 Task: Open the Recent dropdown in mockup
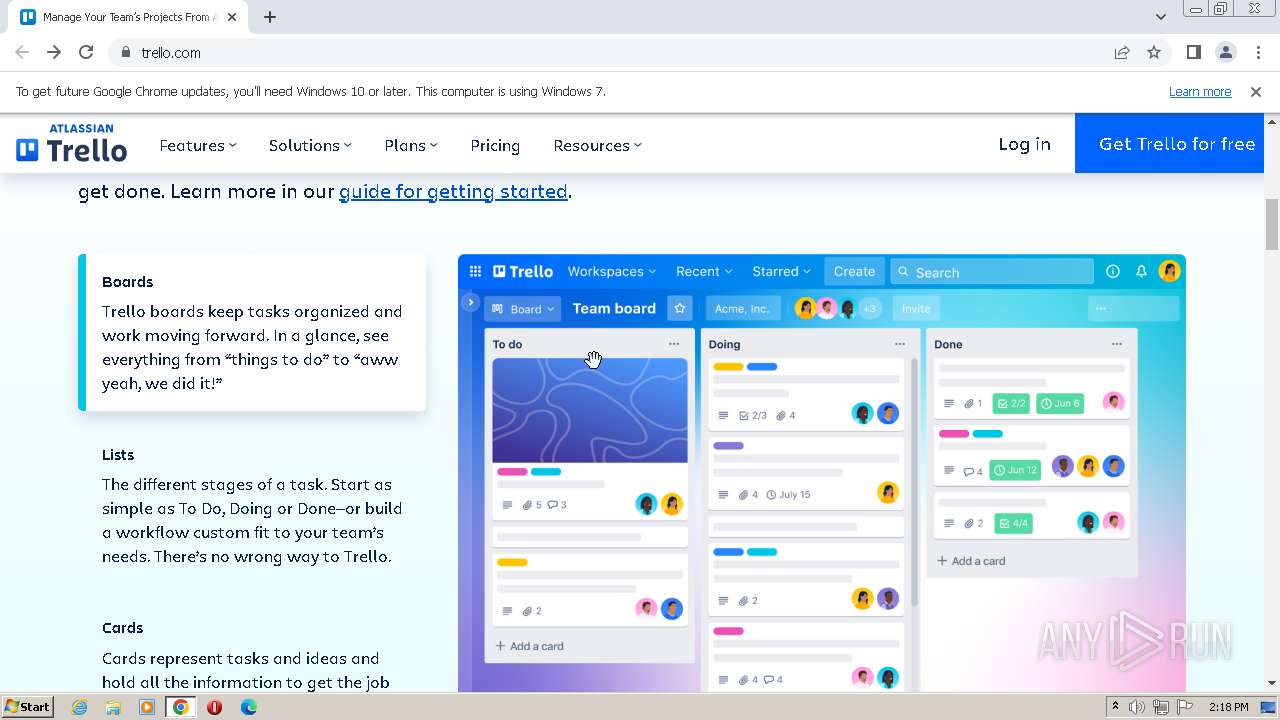coord(704,271)
